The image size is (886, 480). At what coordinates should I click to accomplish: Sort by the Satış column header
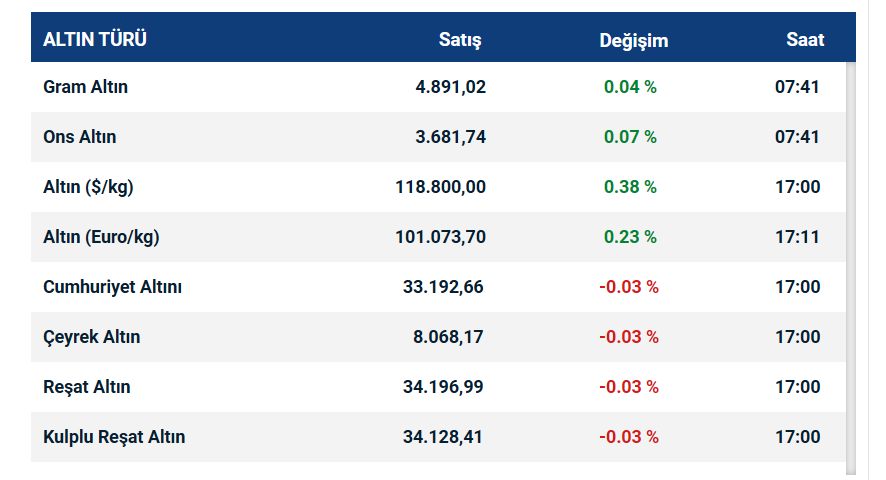tap(460, 40)
